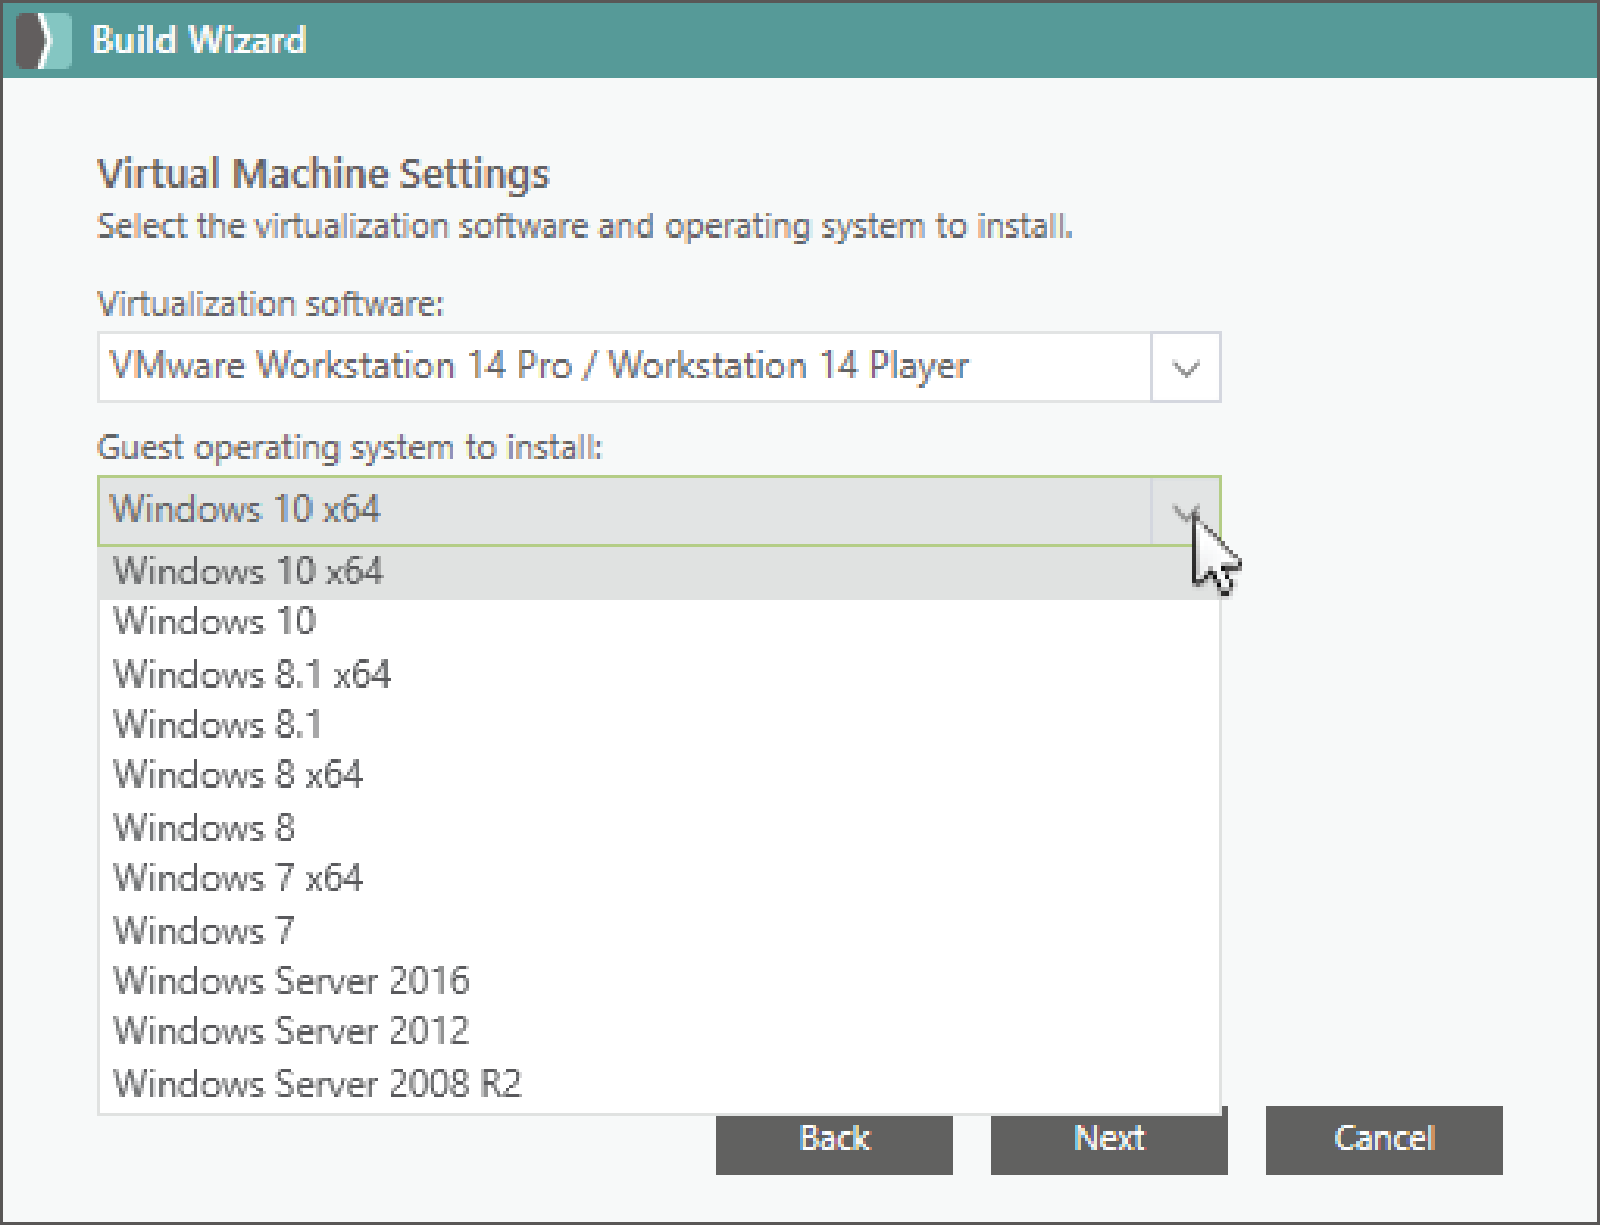Choose the Windows 8.1 option
The image size is (1600, 1225).
pyautogui.click(x=659, y=725)
